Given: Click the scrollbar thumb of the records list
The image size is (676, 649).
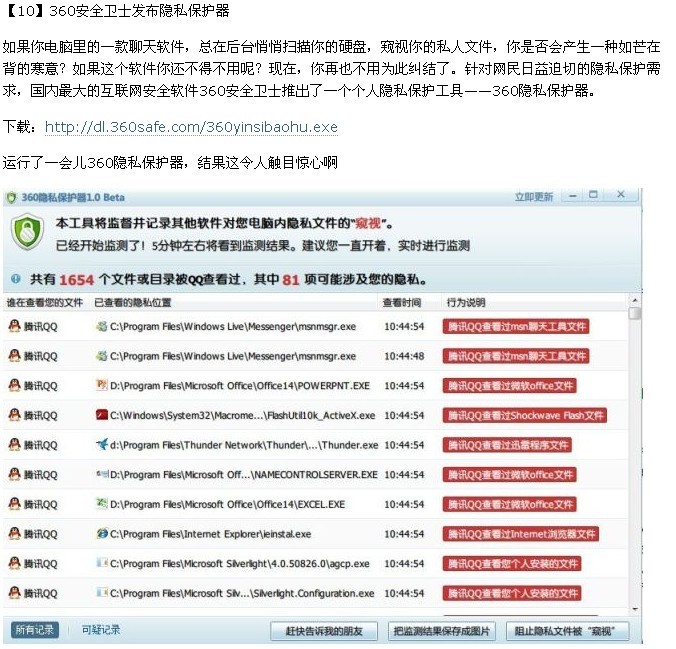Looking at the screenshot, I should 635,313.
